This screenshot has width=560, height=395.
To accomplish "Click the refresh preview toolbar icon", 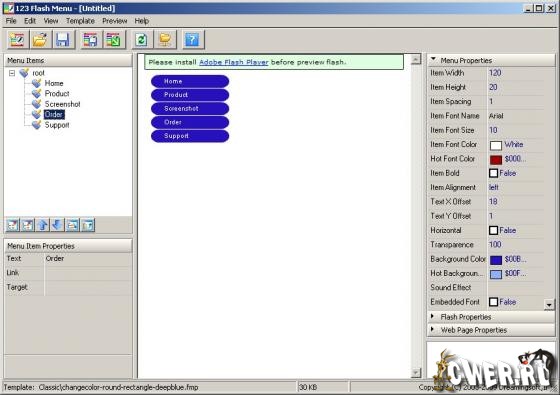I will pyautogui.click(x=141, y=40).
